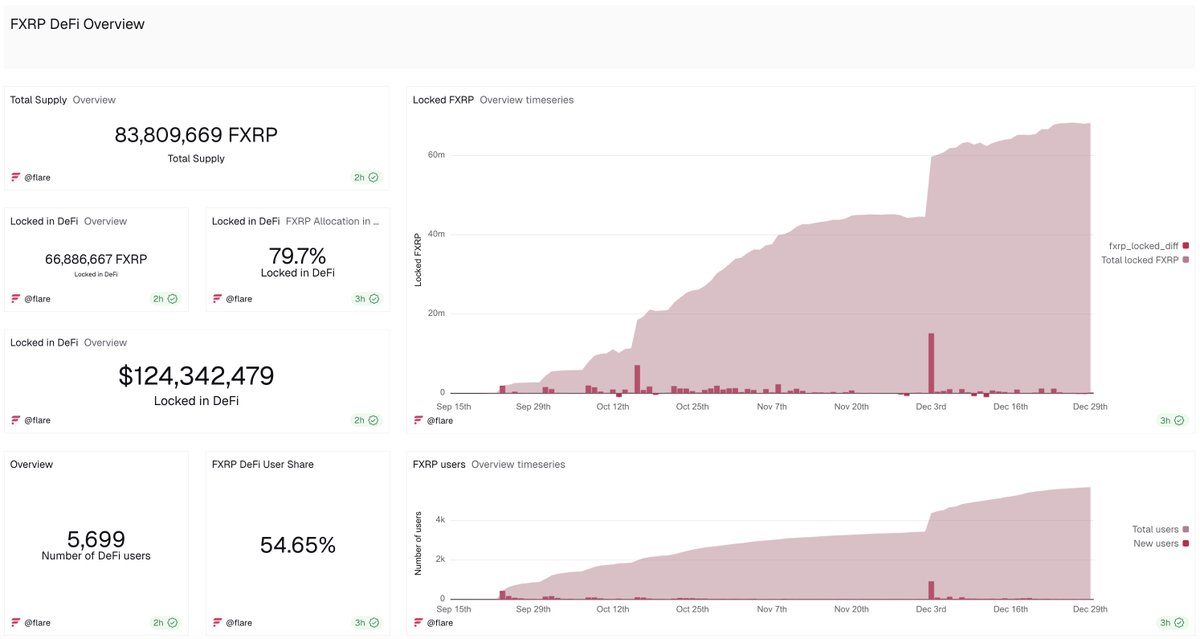
Task: Click the Flare icon on Number of DeFi users card
Action: pos(15,622)
